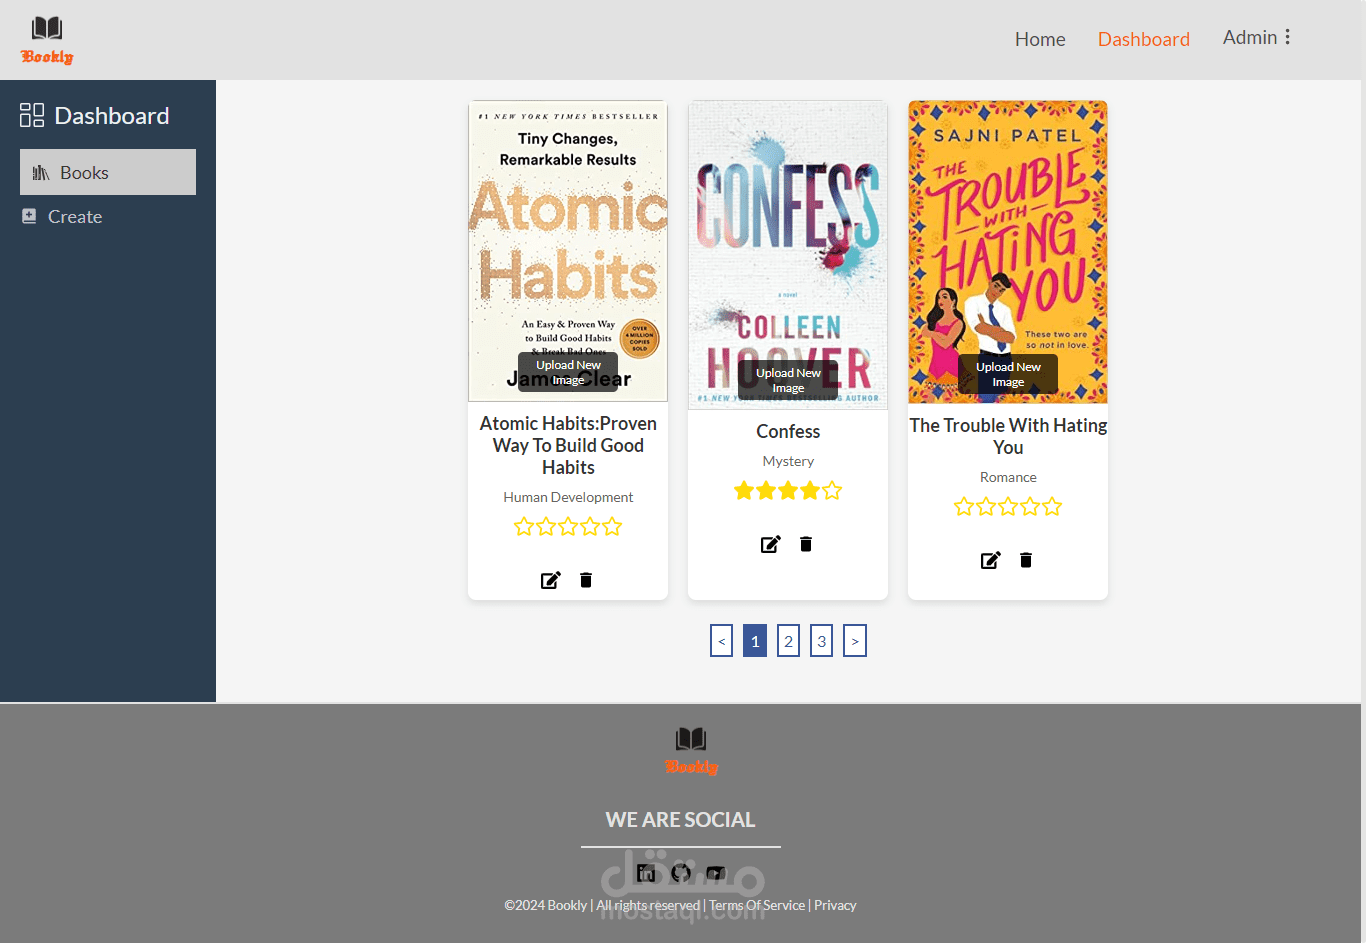Image resolution: width=1366 pixels, height=944 pixels.
Task: Delete the Confess book
Action: pos(806,544)
